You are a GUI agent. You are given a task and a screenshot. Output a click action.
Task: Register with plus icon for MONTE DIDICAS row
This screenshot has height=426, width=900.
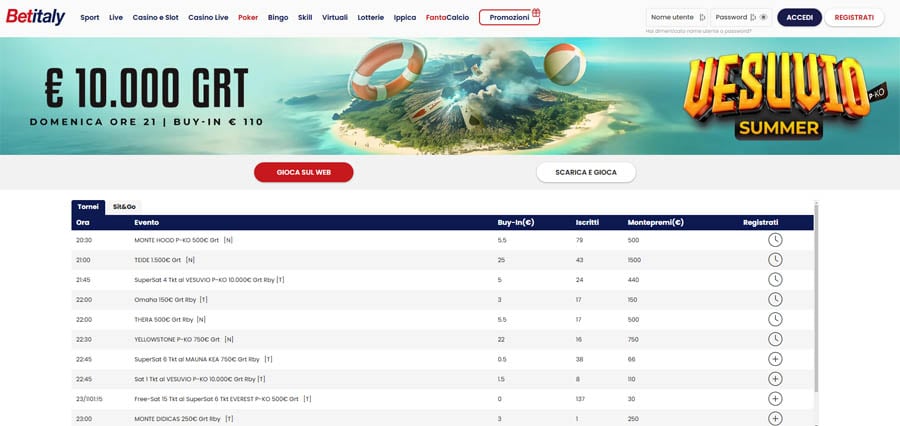click(x=775, y=419)
